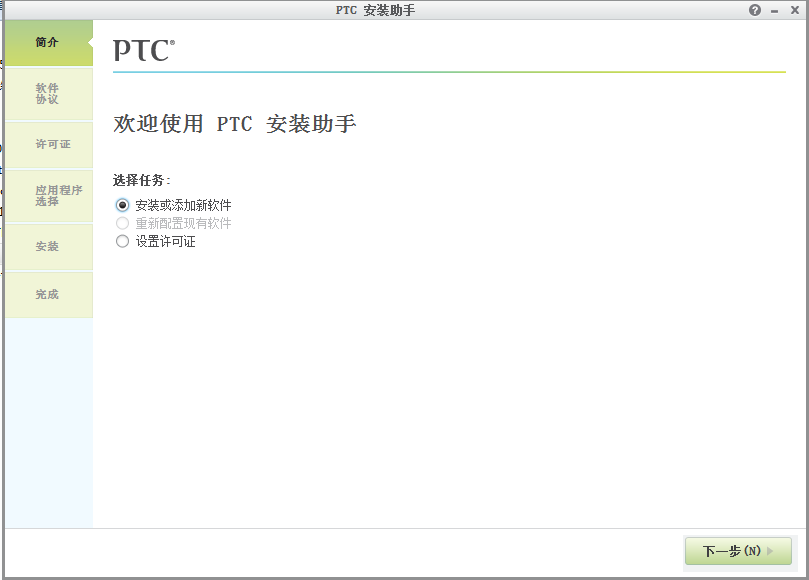
Task: Open the 软件协议 step in the sidebar
Action: pos(49,94)
